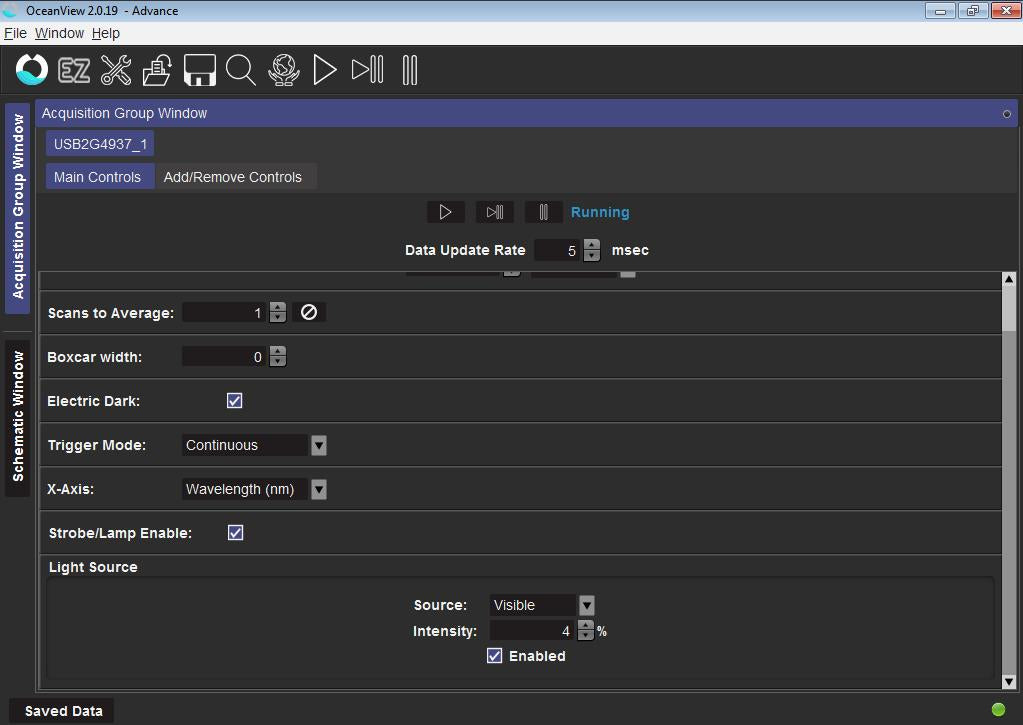Viewport: 1023px width, 725px height.
Task: Toggle the Strobe/Lamp Enable checkbox
Action: tap(235, 533)
